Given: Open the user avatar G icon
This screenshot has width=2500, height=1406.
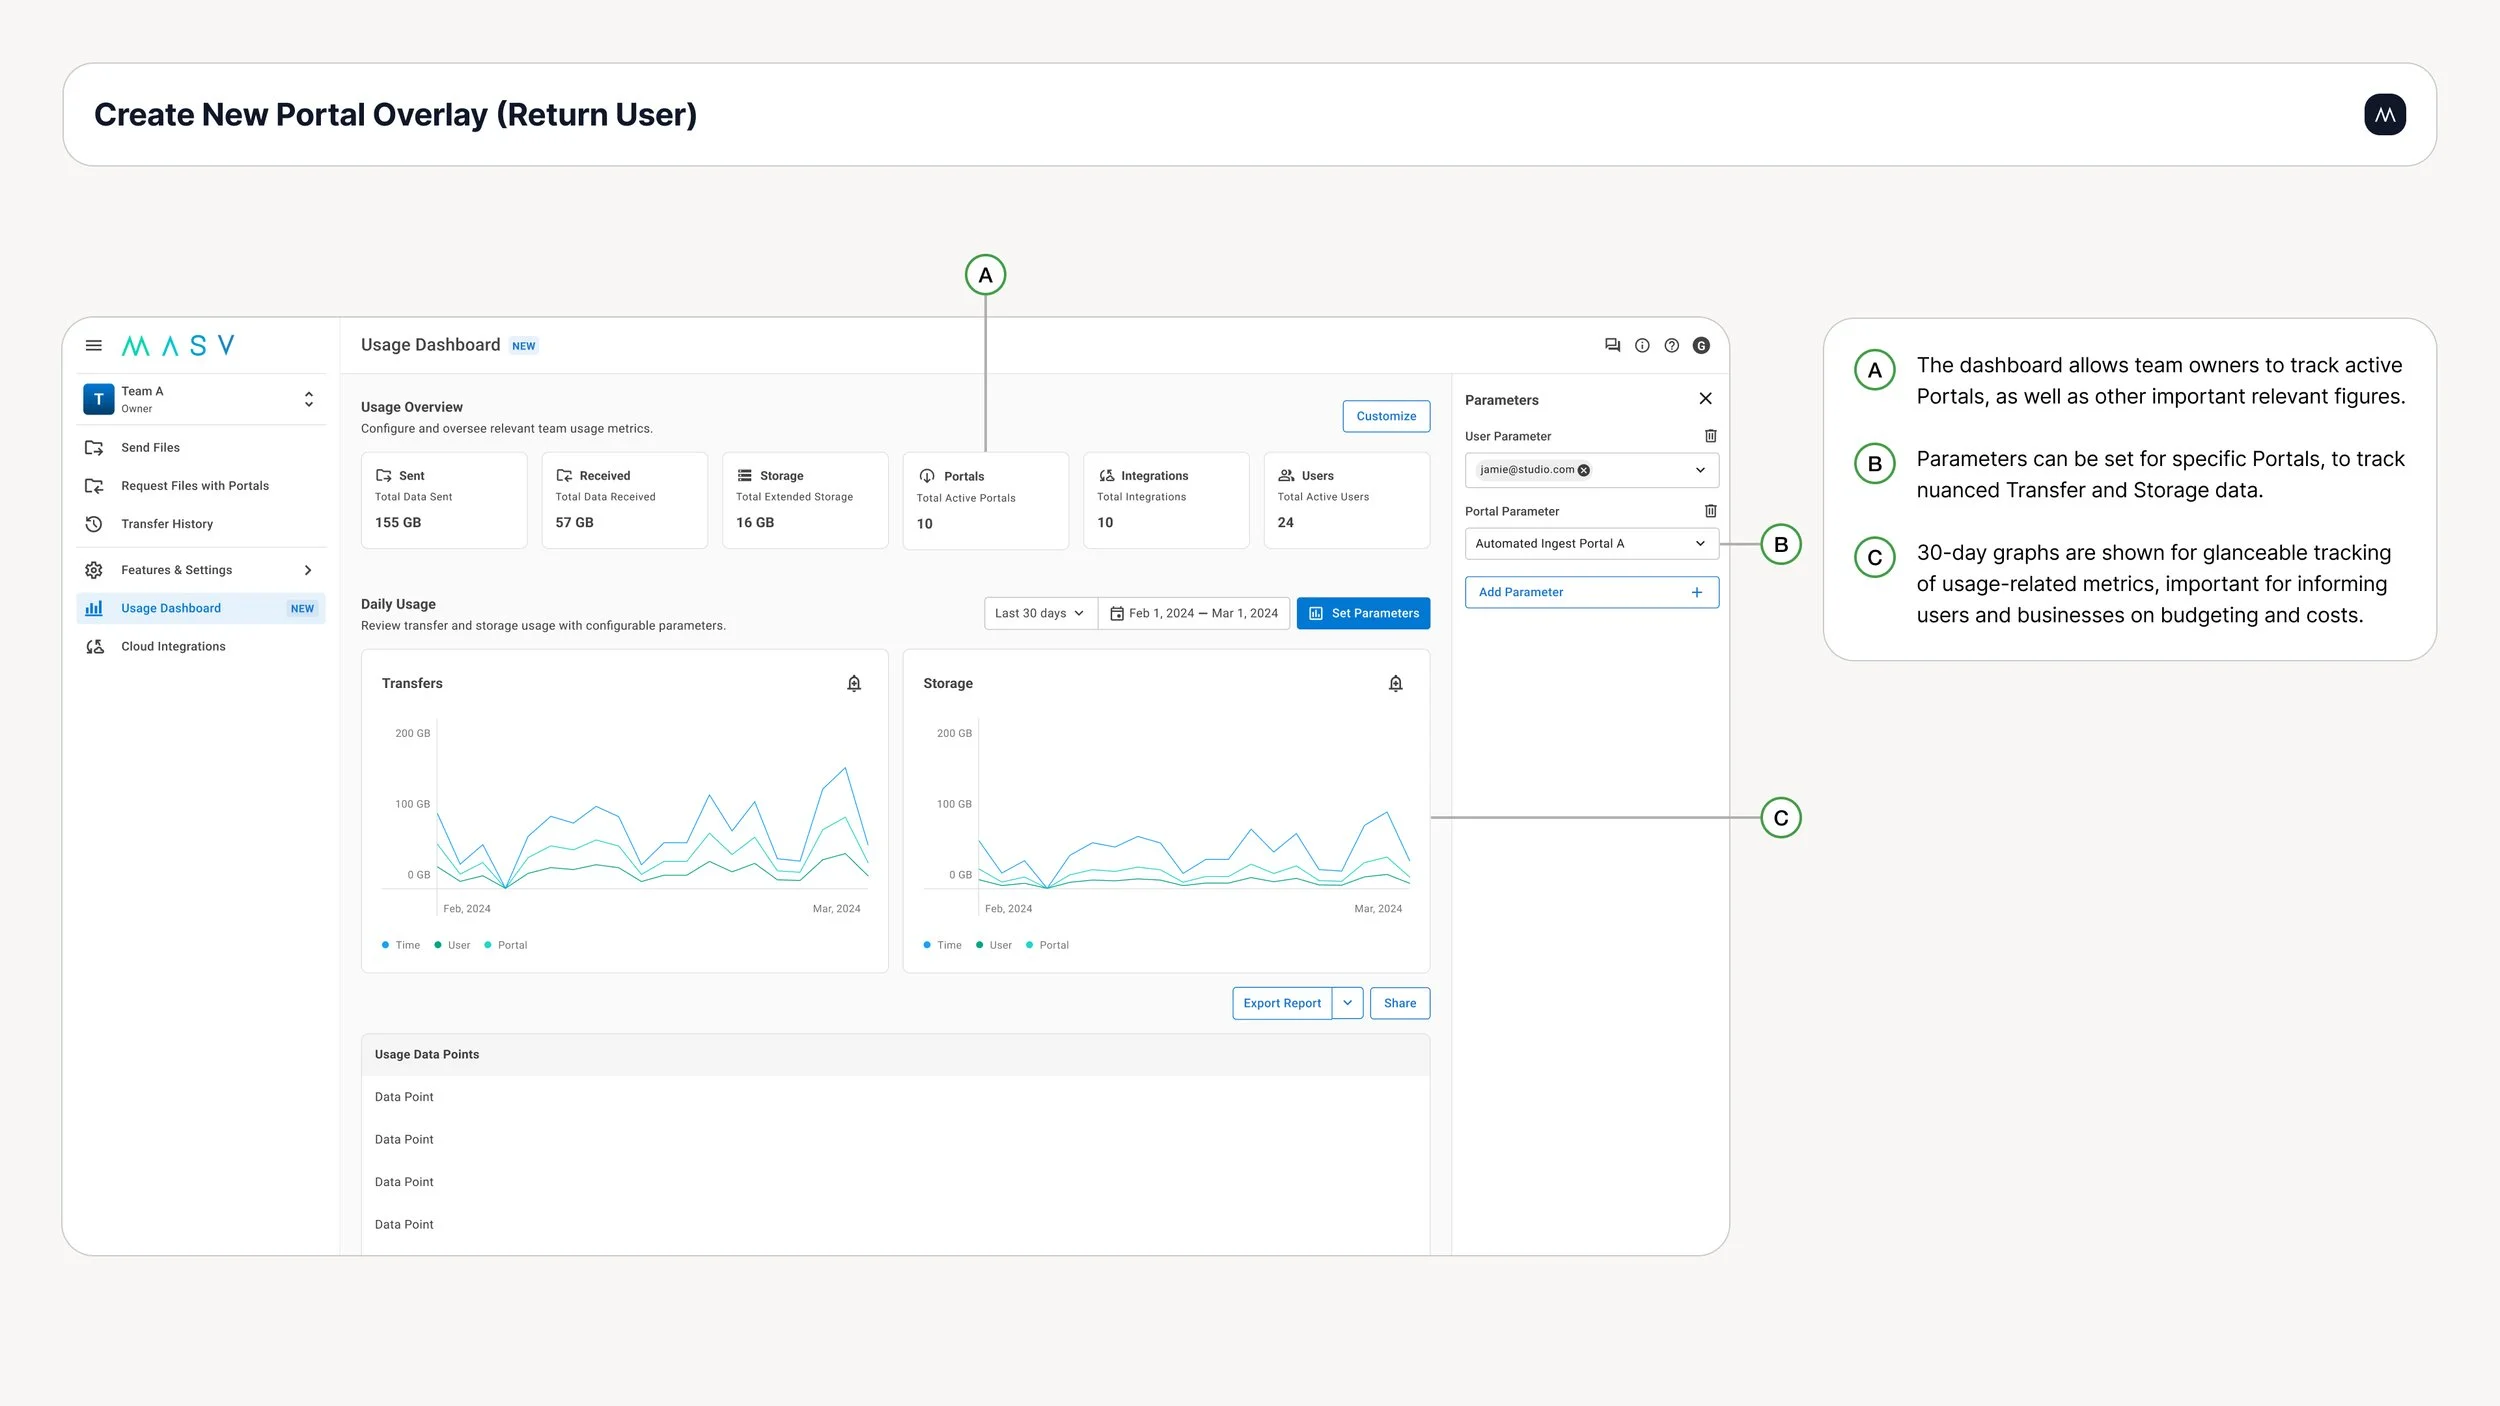Looking at the screenshot, I should pyautogui.click(x=1701, y=345).
